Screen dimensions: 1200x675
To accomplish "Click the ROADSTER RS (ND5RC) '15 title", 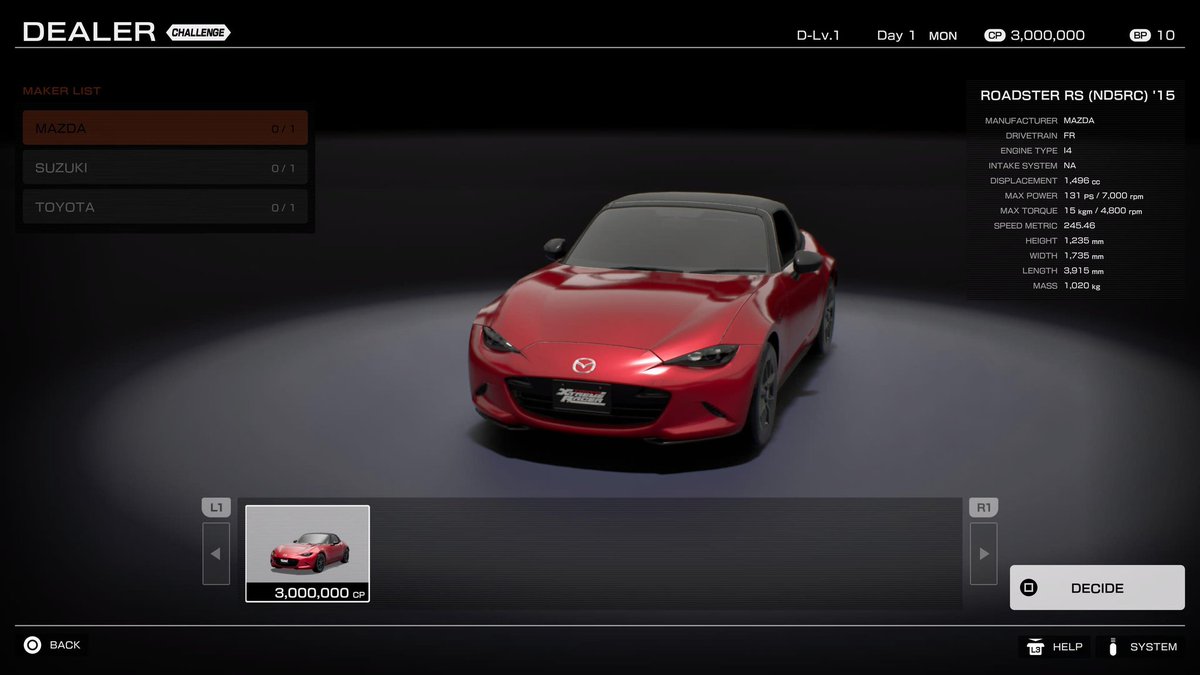I will coord(1077,96).
